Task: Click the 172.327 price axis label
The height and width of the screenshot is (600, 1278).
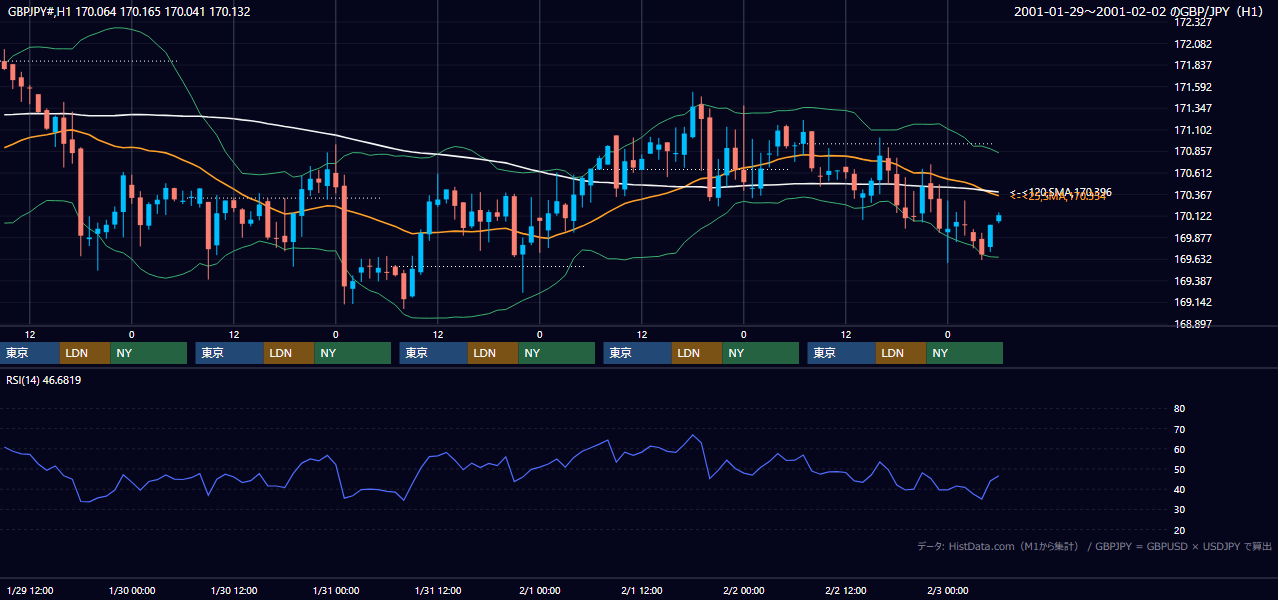Action: point(1194,22)
